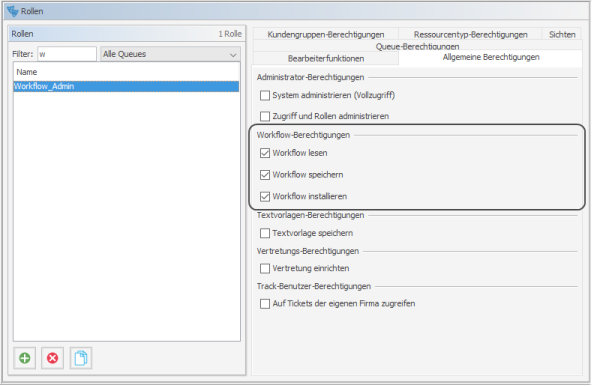Image resolution: width=600 pixels, height=386 pixels.
Task: Delete role using red X icon
Action: [52, 358]
